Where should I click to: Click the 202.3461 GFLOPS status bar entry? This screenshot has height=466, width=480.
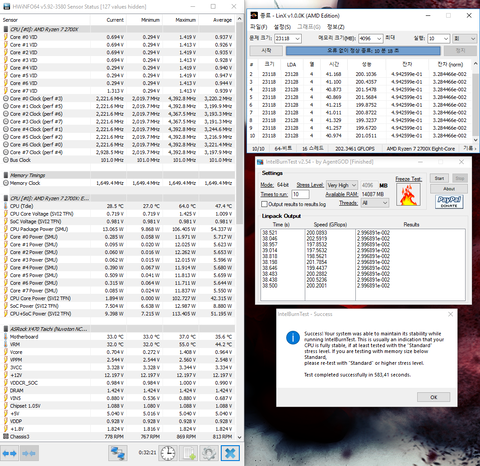(355, 149)
